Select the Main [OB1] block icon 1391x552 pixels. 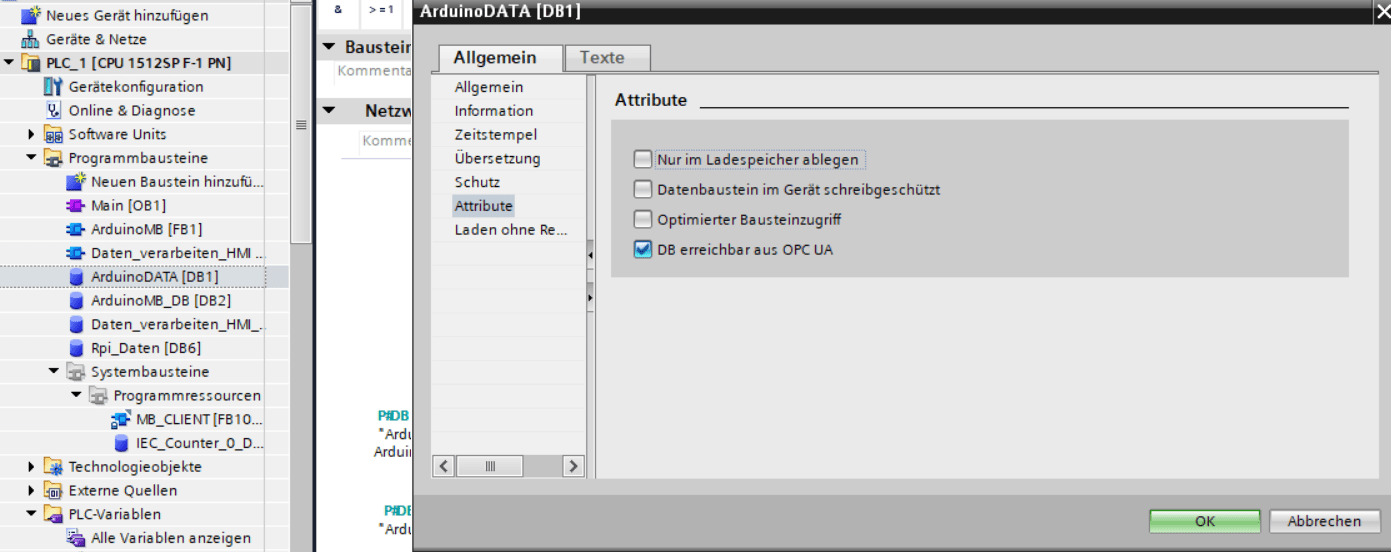click(x=76, y=206)
